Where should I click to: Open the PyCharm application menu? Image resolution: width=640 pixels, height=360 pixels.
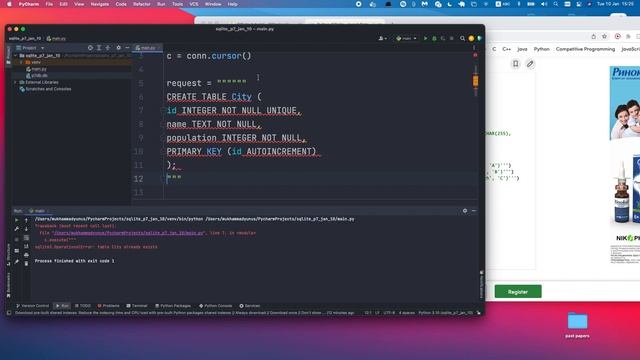click(x=29, y=4)
